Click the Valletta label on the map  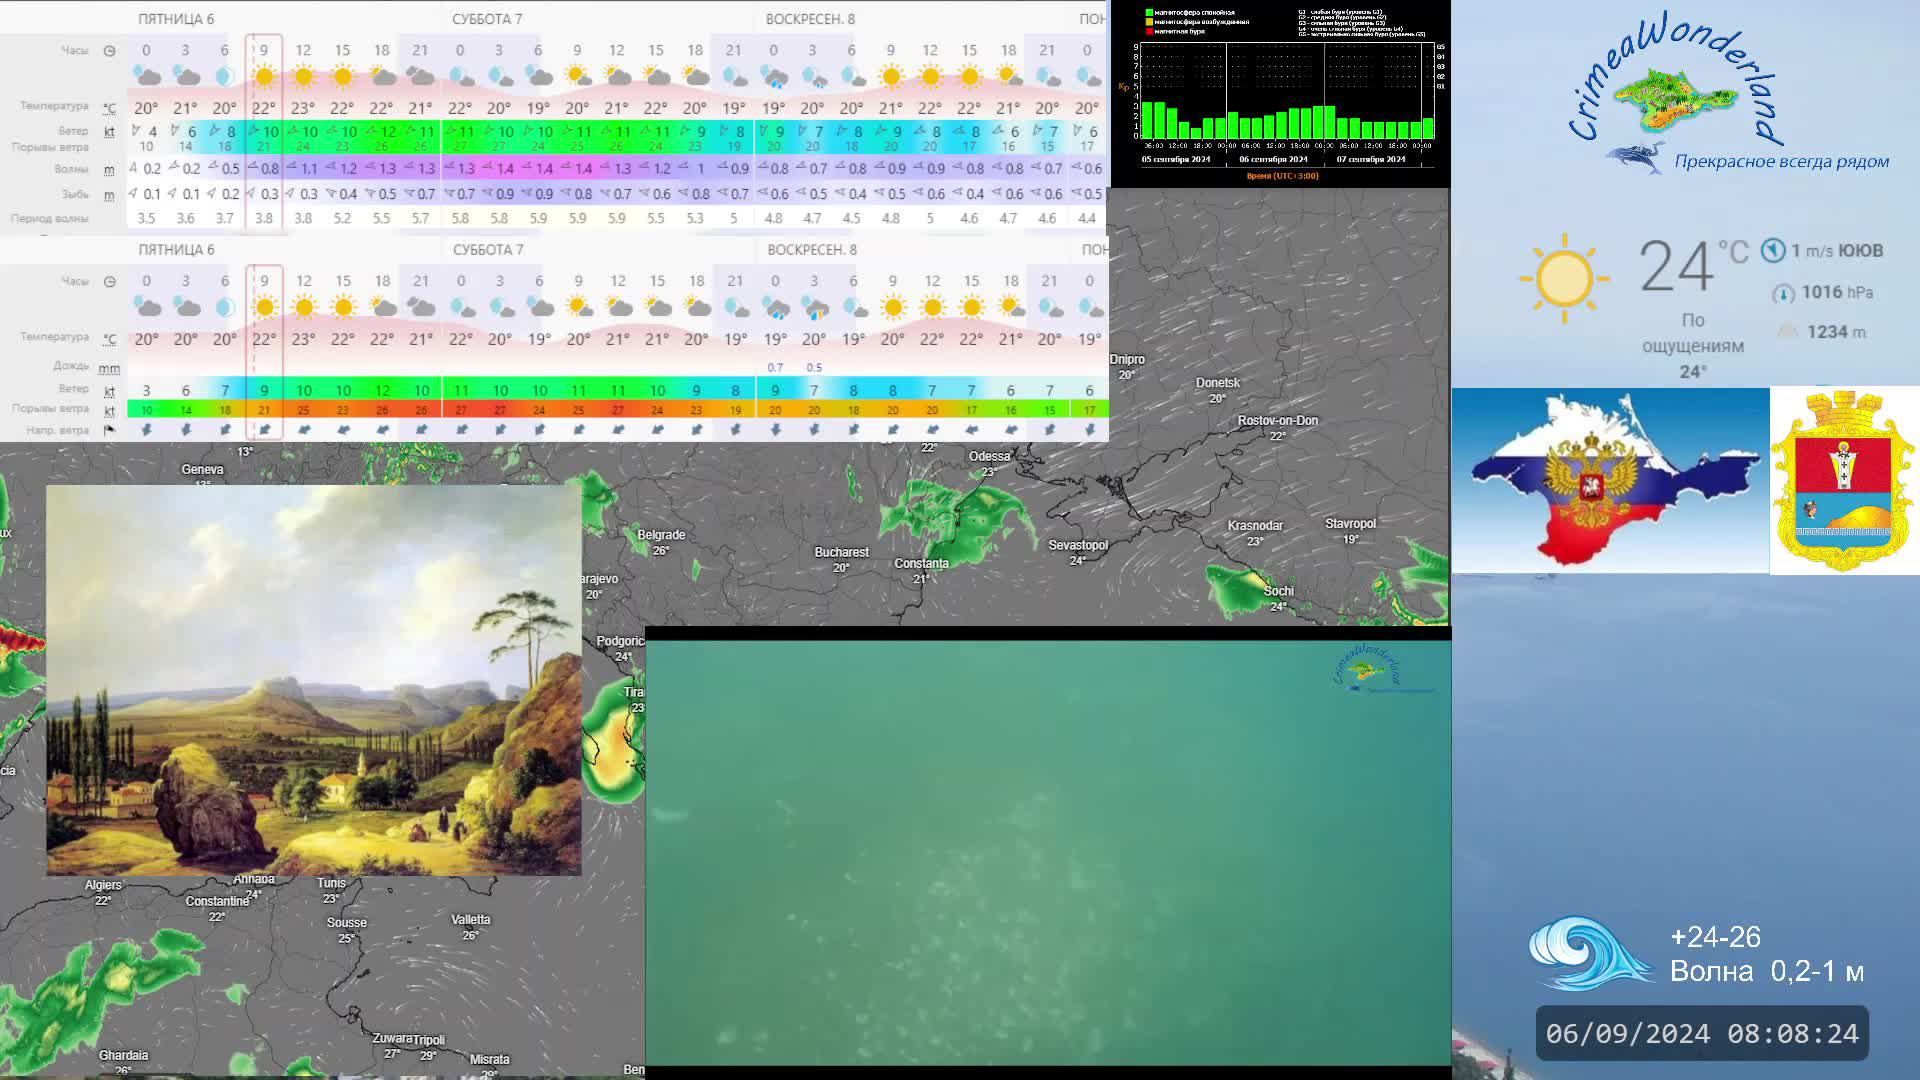tap(471, 920)
